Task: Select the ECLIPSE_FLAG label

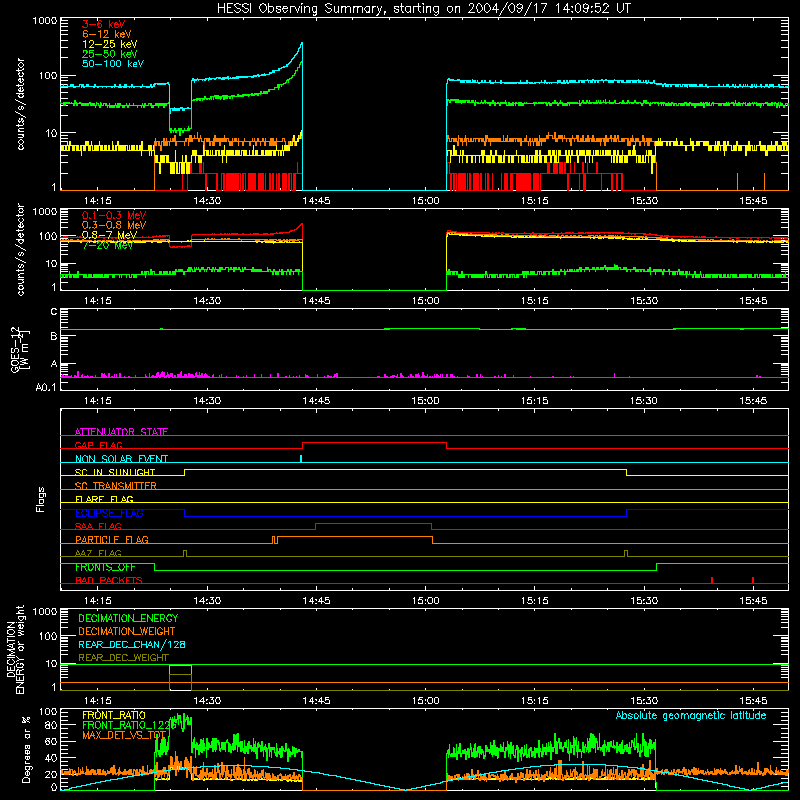Action: (x=109, y=513)
